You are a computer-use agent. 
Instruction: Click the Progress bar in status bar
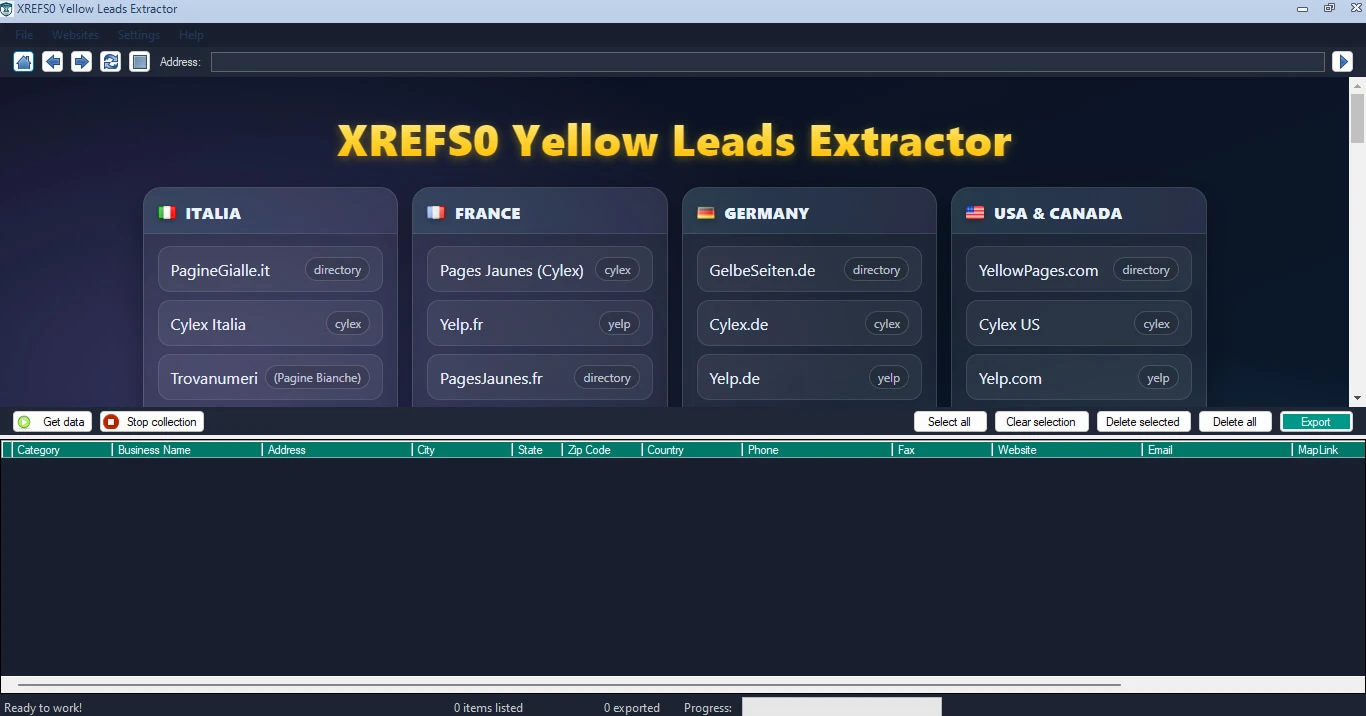point(841,707)
